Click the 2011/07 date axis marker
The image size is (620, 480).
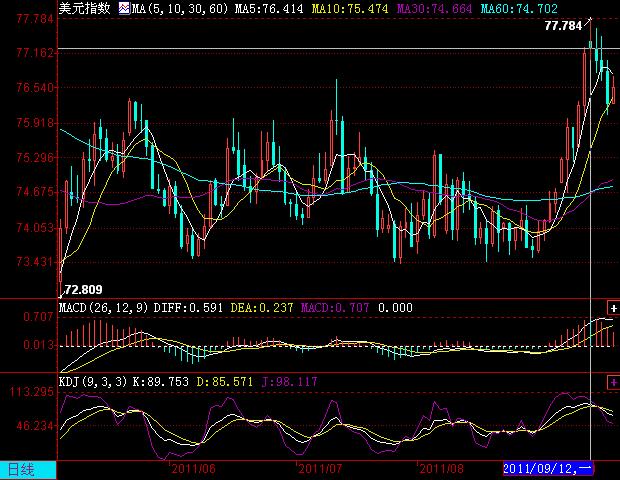pyautogui.click(x=320, y=469)
